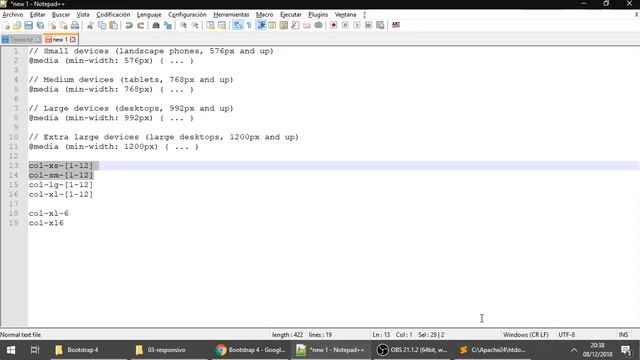Switch to 03-responsivo folder taskbar window

169,350
